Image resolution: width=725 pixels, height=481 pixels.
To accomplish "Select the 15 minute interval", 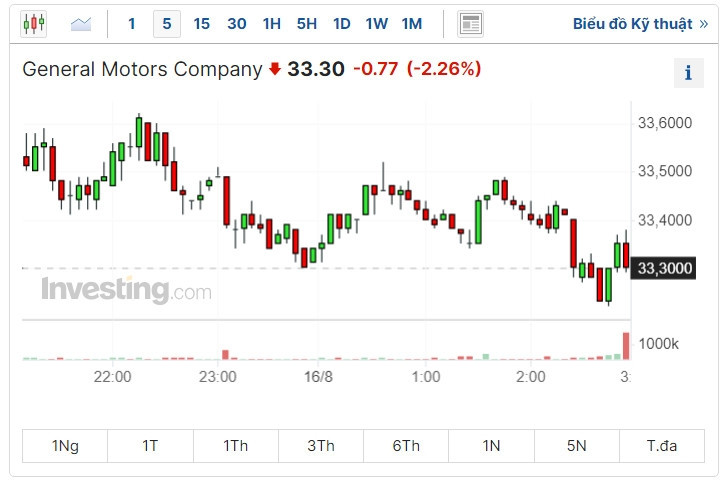I will coord(202,24).
